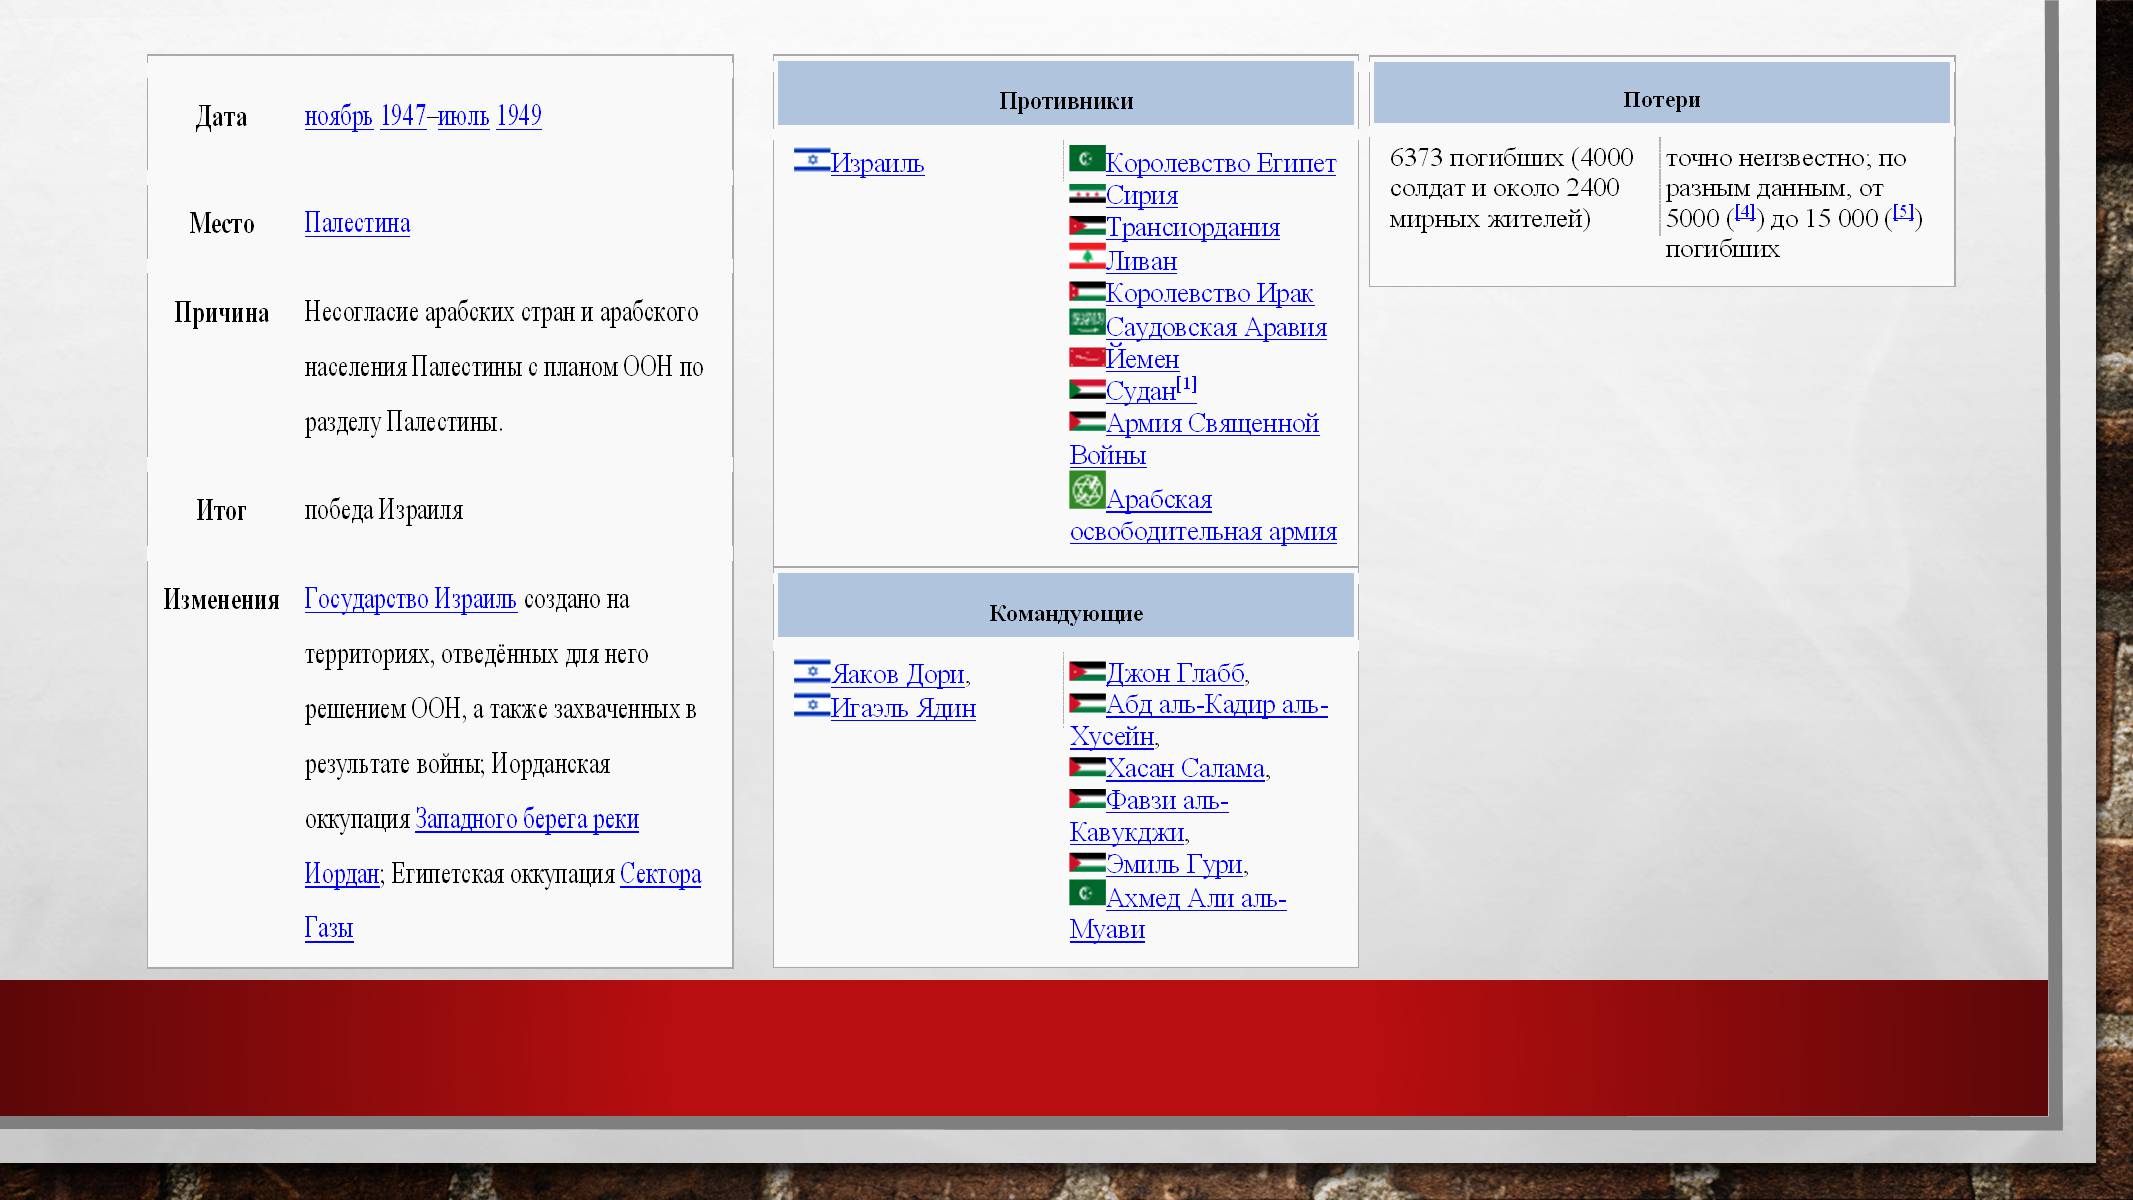Viewport: 2133px width, 1200px height.
Task: Open the Королевство Египет link
Action: pos(1220,163)
